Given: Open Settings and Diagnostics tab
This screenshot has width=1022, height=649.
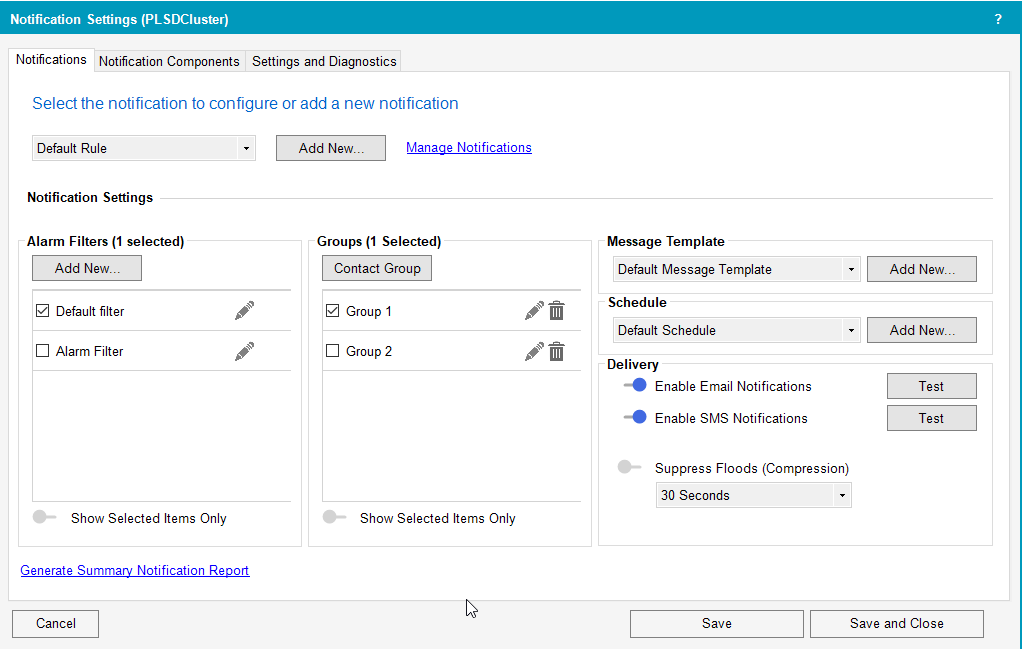Looking at the screenshot, I should [x=324, y=61].
